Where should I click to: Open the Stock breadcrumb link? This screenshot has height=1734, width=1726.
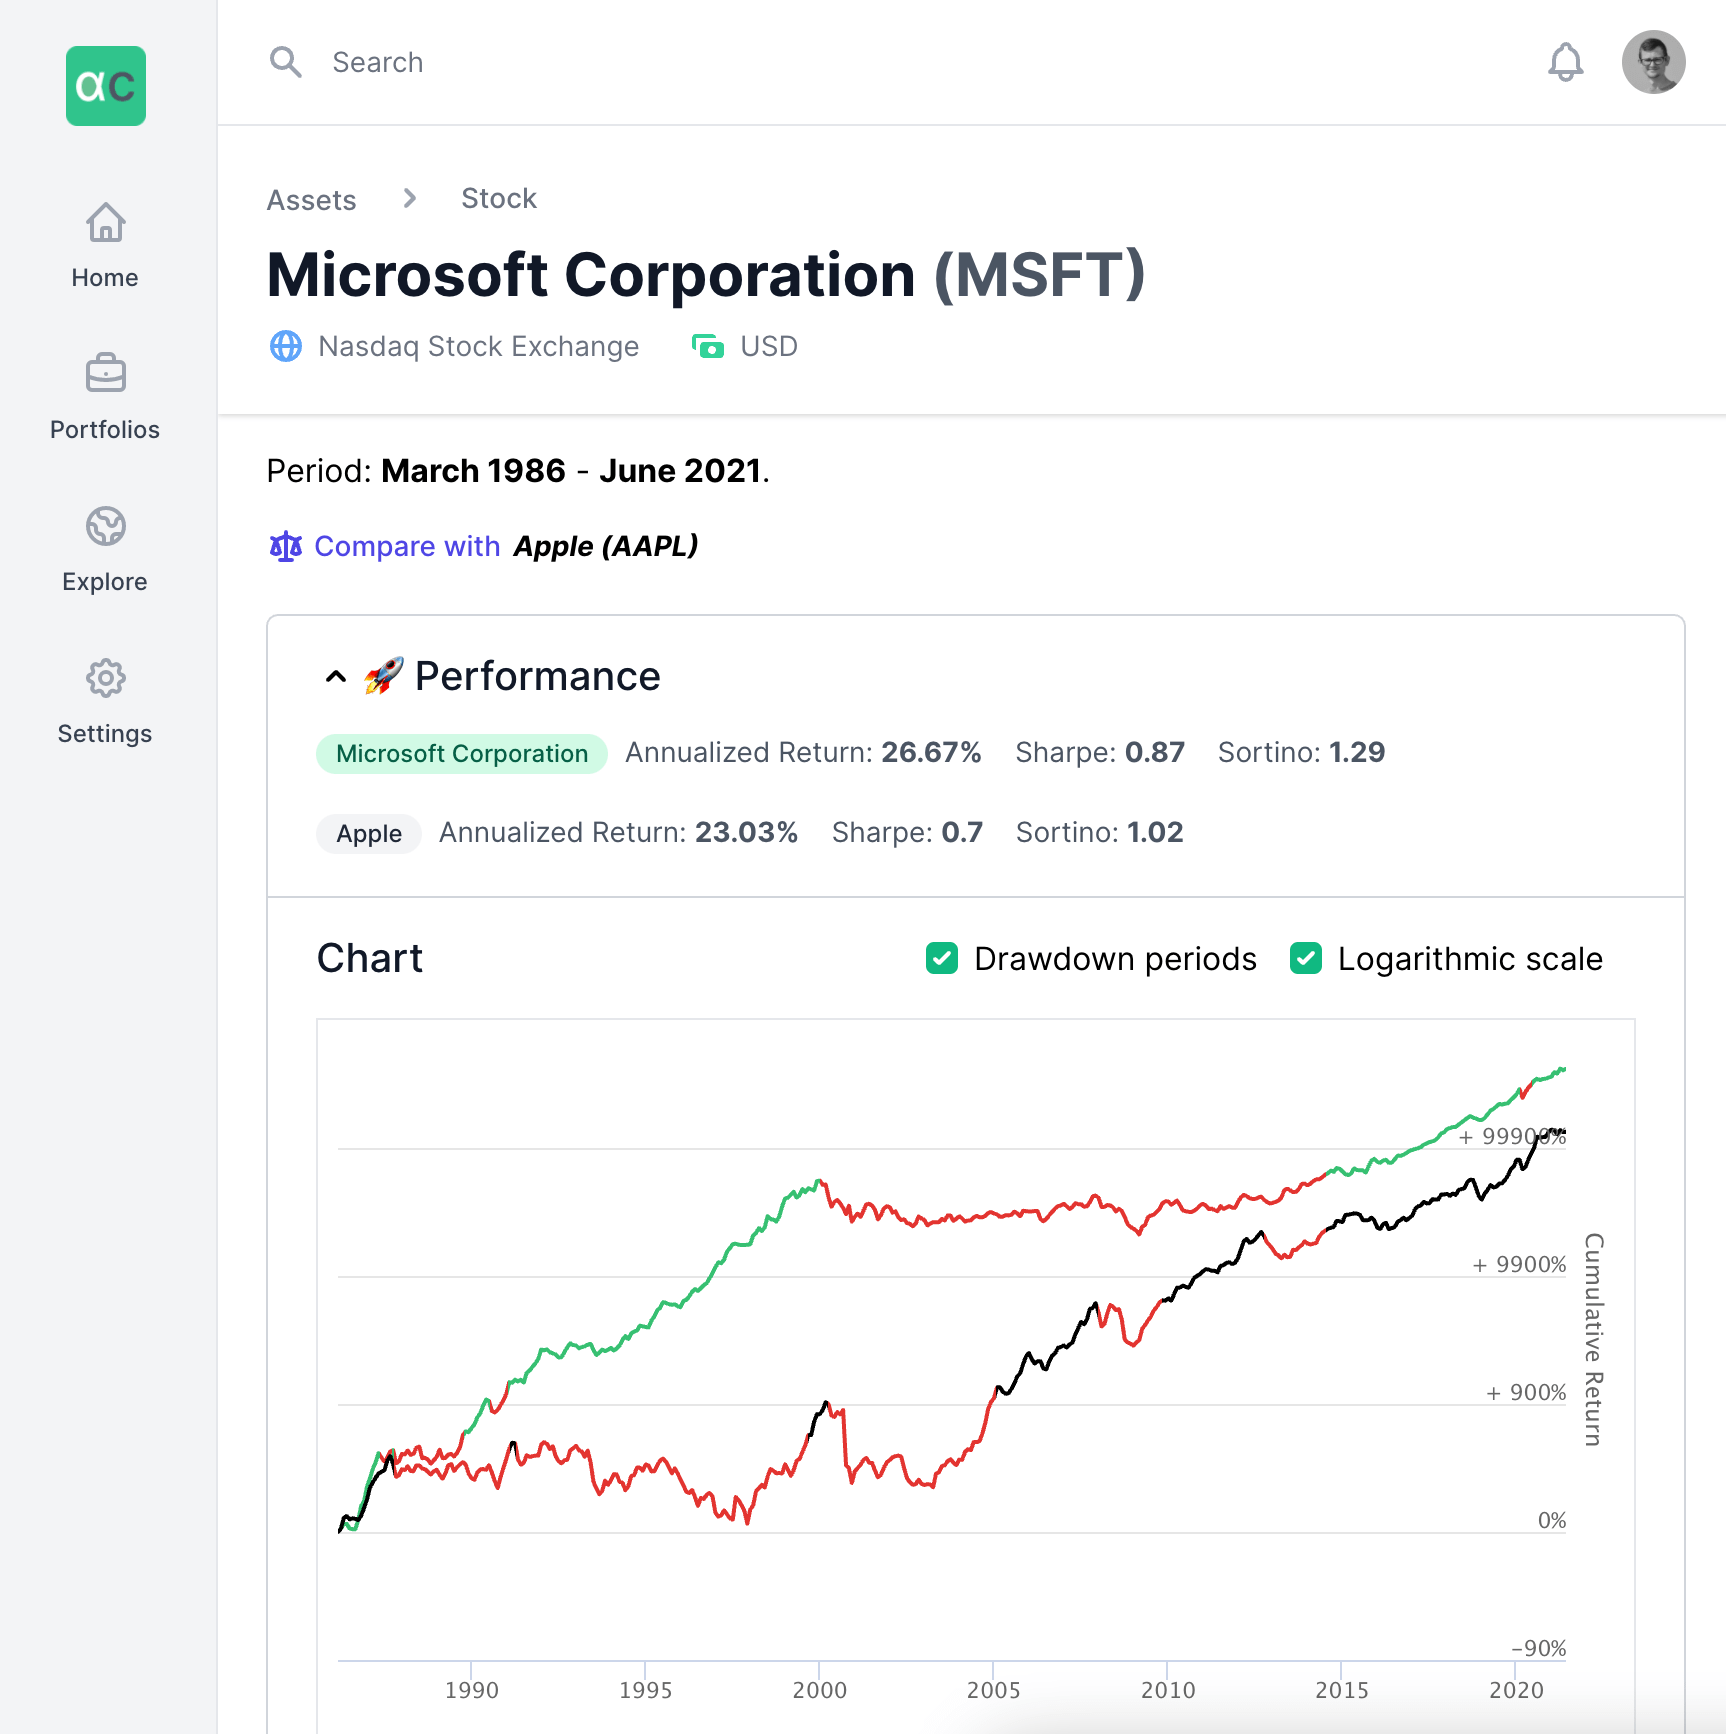pyautogui.click(x=498, y=198)
